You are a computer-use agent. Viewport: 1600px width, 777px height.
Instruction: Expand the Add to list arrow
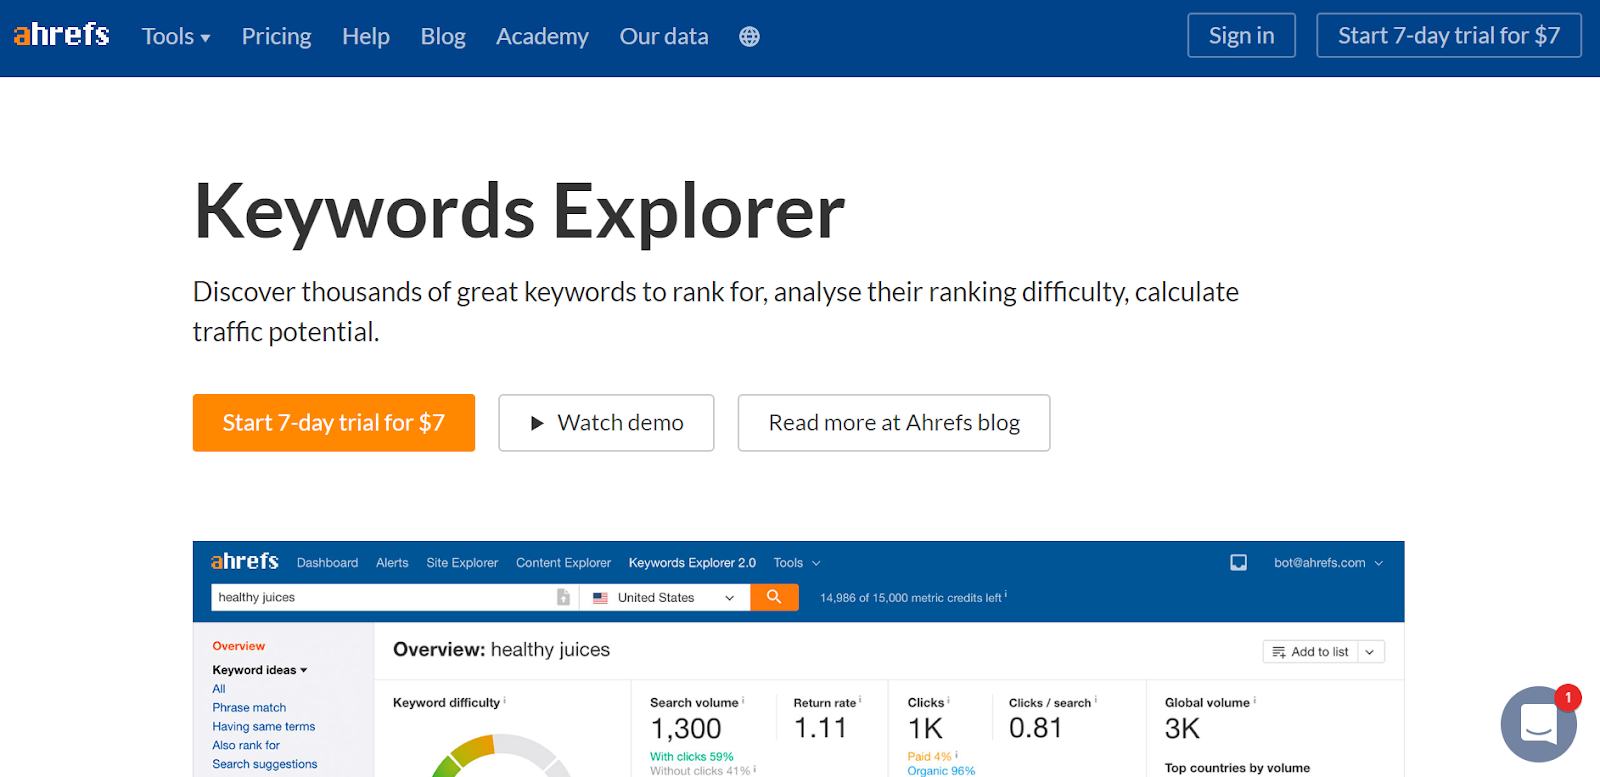pyautogui.click(x=1370, y=652)
